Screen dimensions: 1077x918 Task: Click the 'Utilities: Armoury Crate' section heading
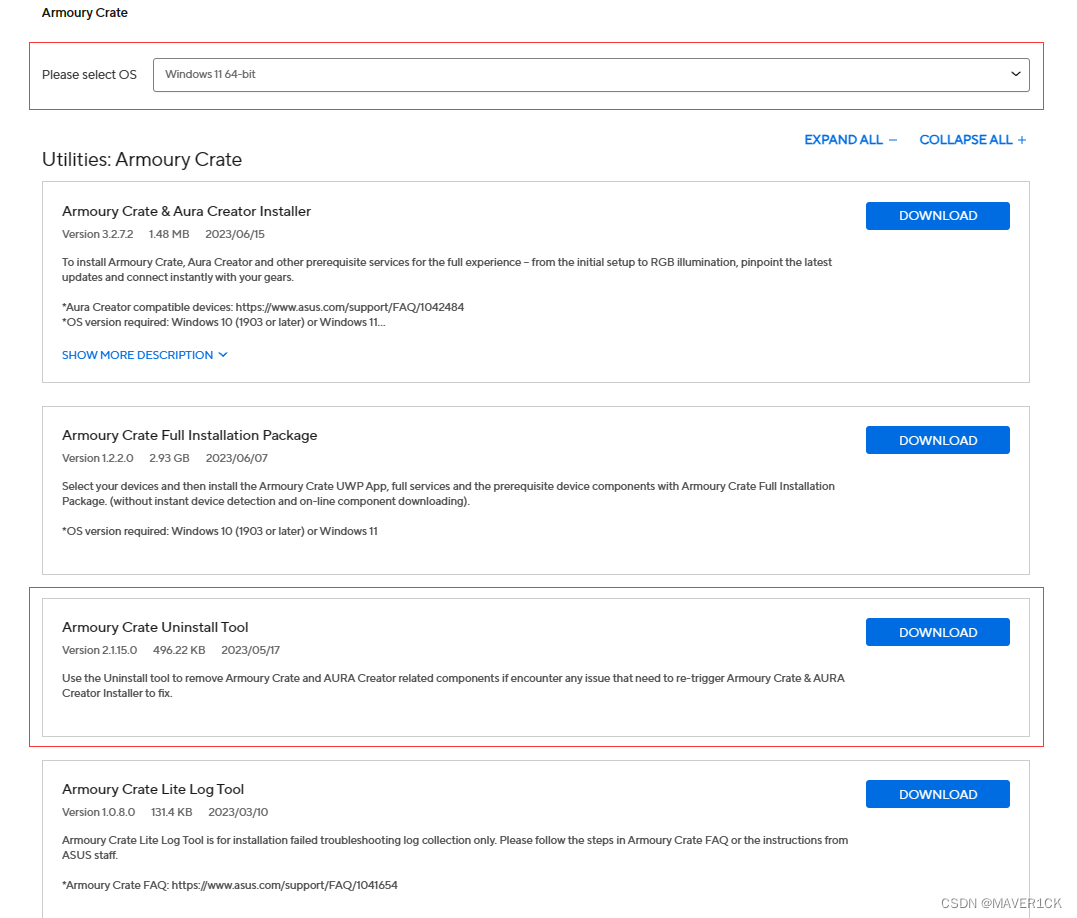pos(142,159)
